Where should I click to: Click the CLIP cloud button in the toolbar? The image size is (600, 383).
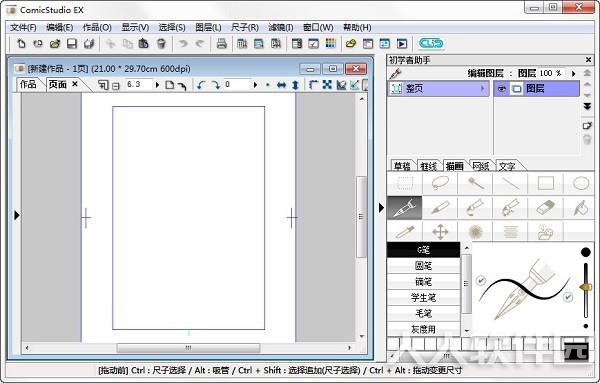pyautogui.click(x=431, y=44)
